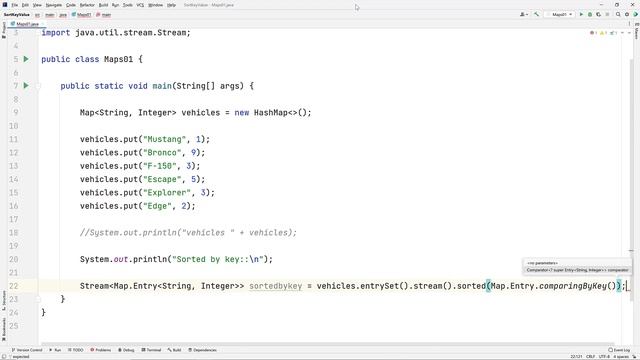
Task: Open the Navigate menu
Action: 53,5
